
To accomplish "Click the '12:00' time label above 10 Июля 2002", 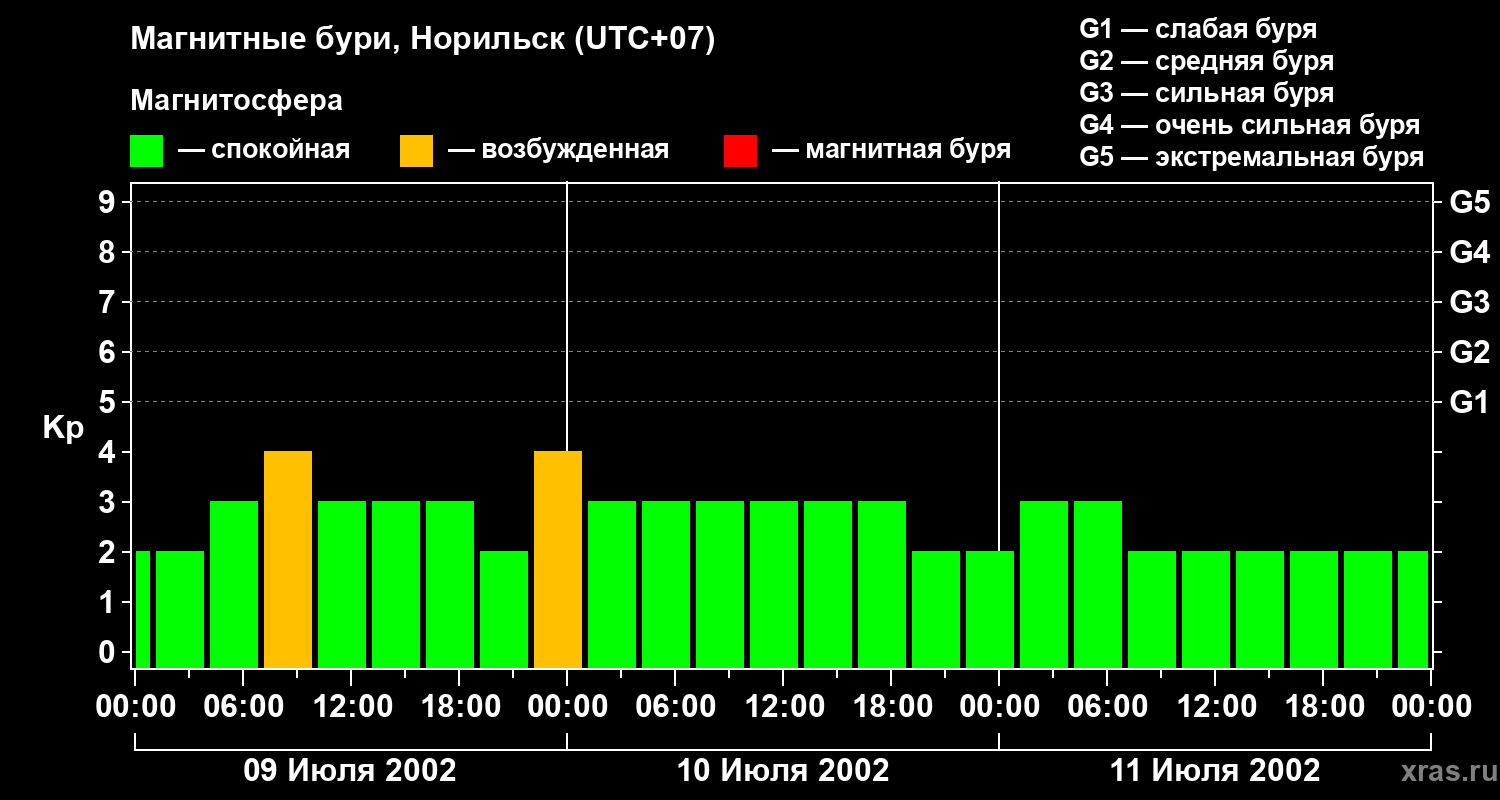I will coord(783,707).
